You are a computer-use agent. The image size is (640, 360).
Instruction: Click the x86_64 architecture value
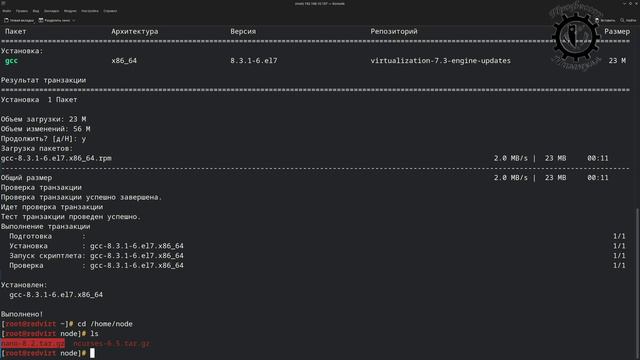click(124, 60)
